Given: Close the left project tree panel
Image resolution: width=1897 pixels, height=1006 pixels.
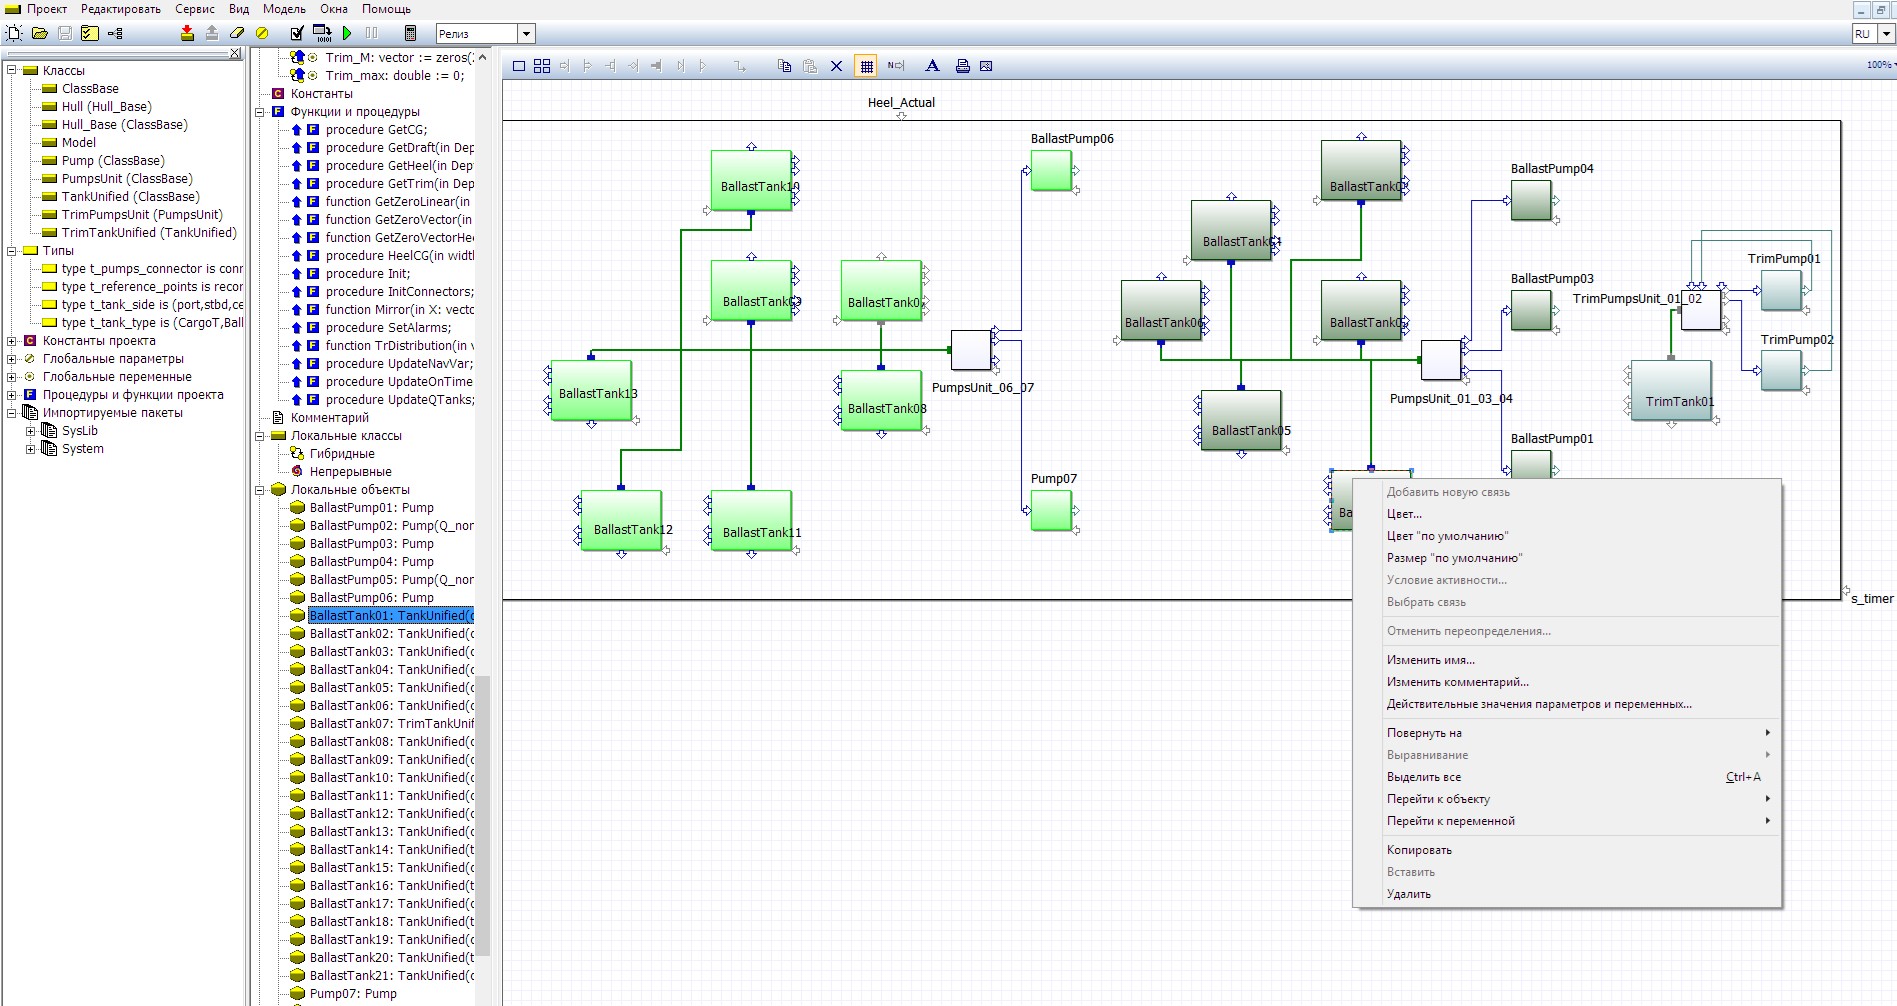Looking at the screenshot, I should [236, 54].
